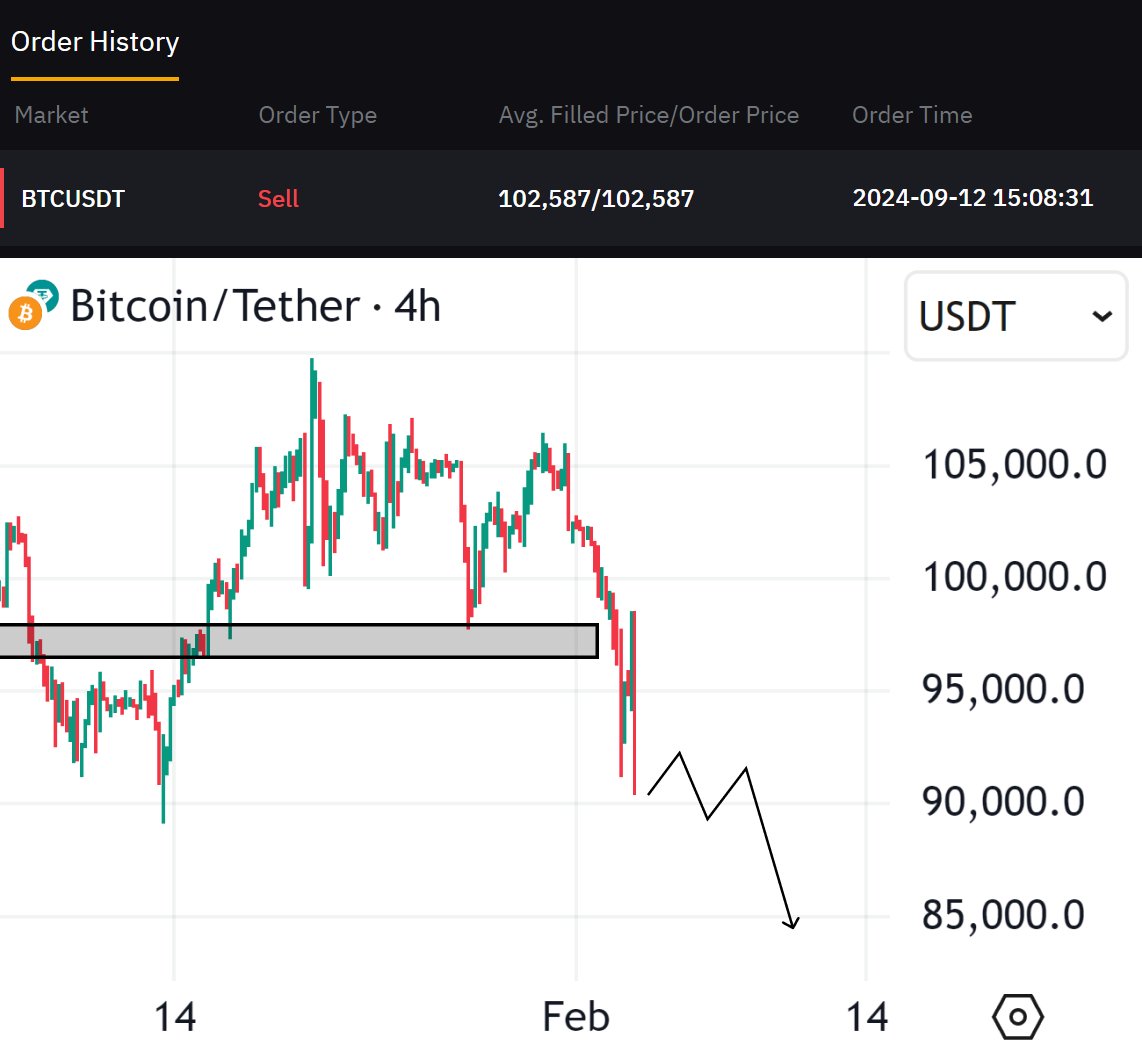Click the projected arrow drawing tip
The image size is (1142, 1059).
click(791, 926)
